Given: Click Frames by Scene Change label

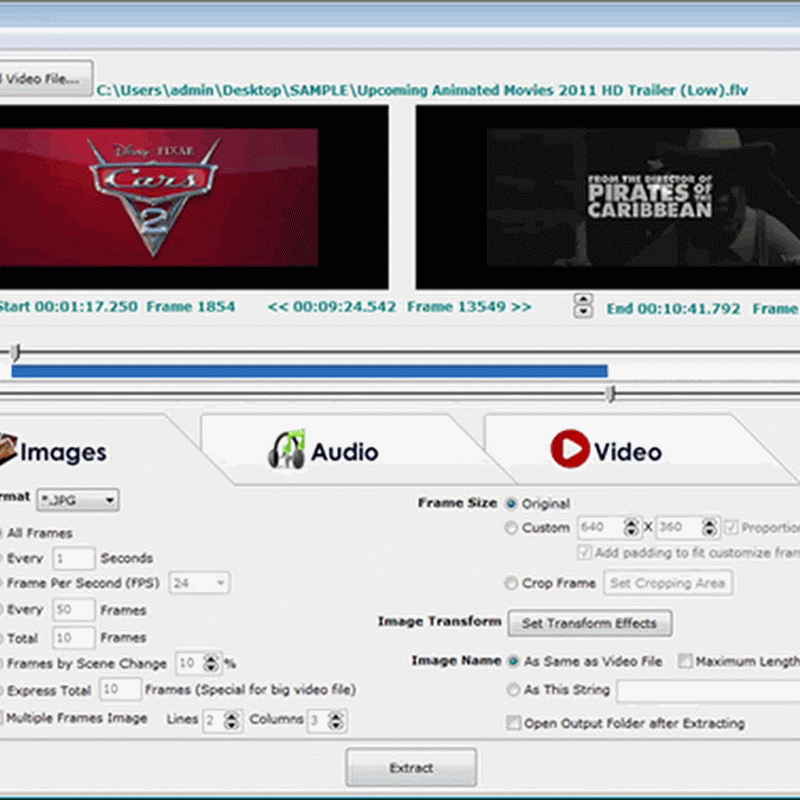Looking at the screenshot, I should 87,663.
